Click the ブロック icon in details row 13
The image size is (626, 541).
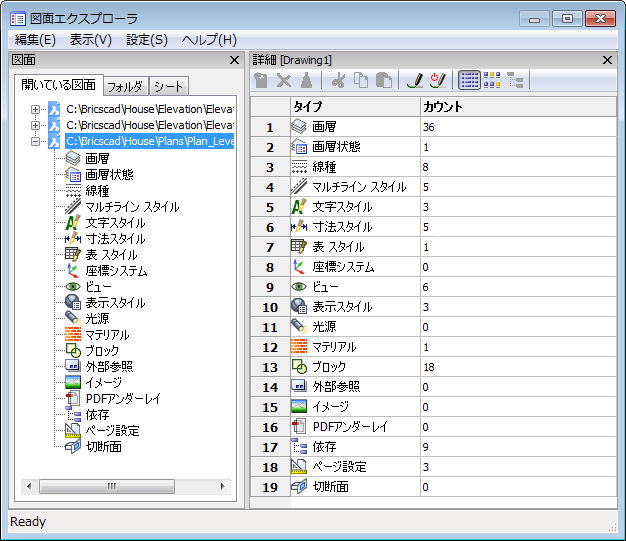[x=299, y=367]
